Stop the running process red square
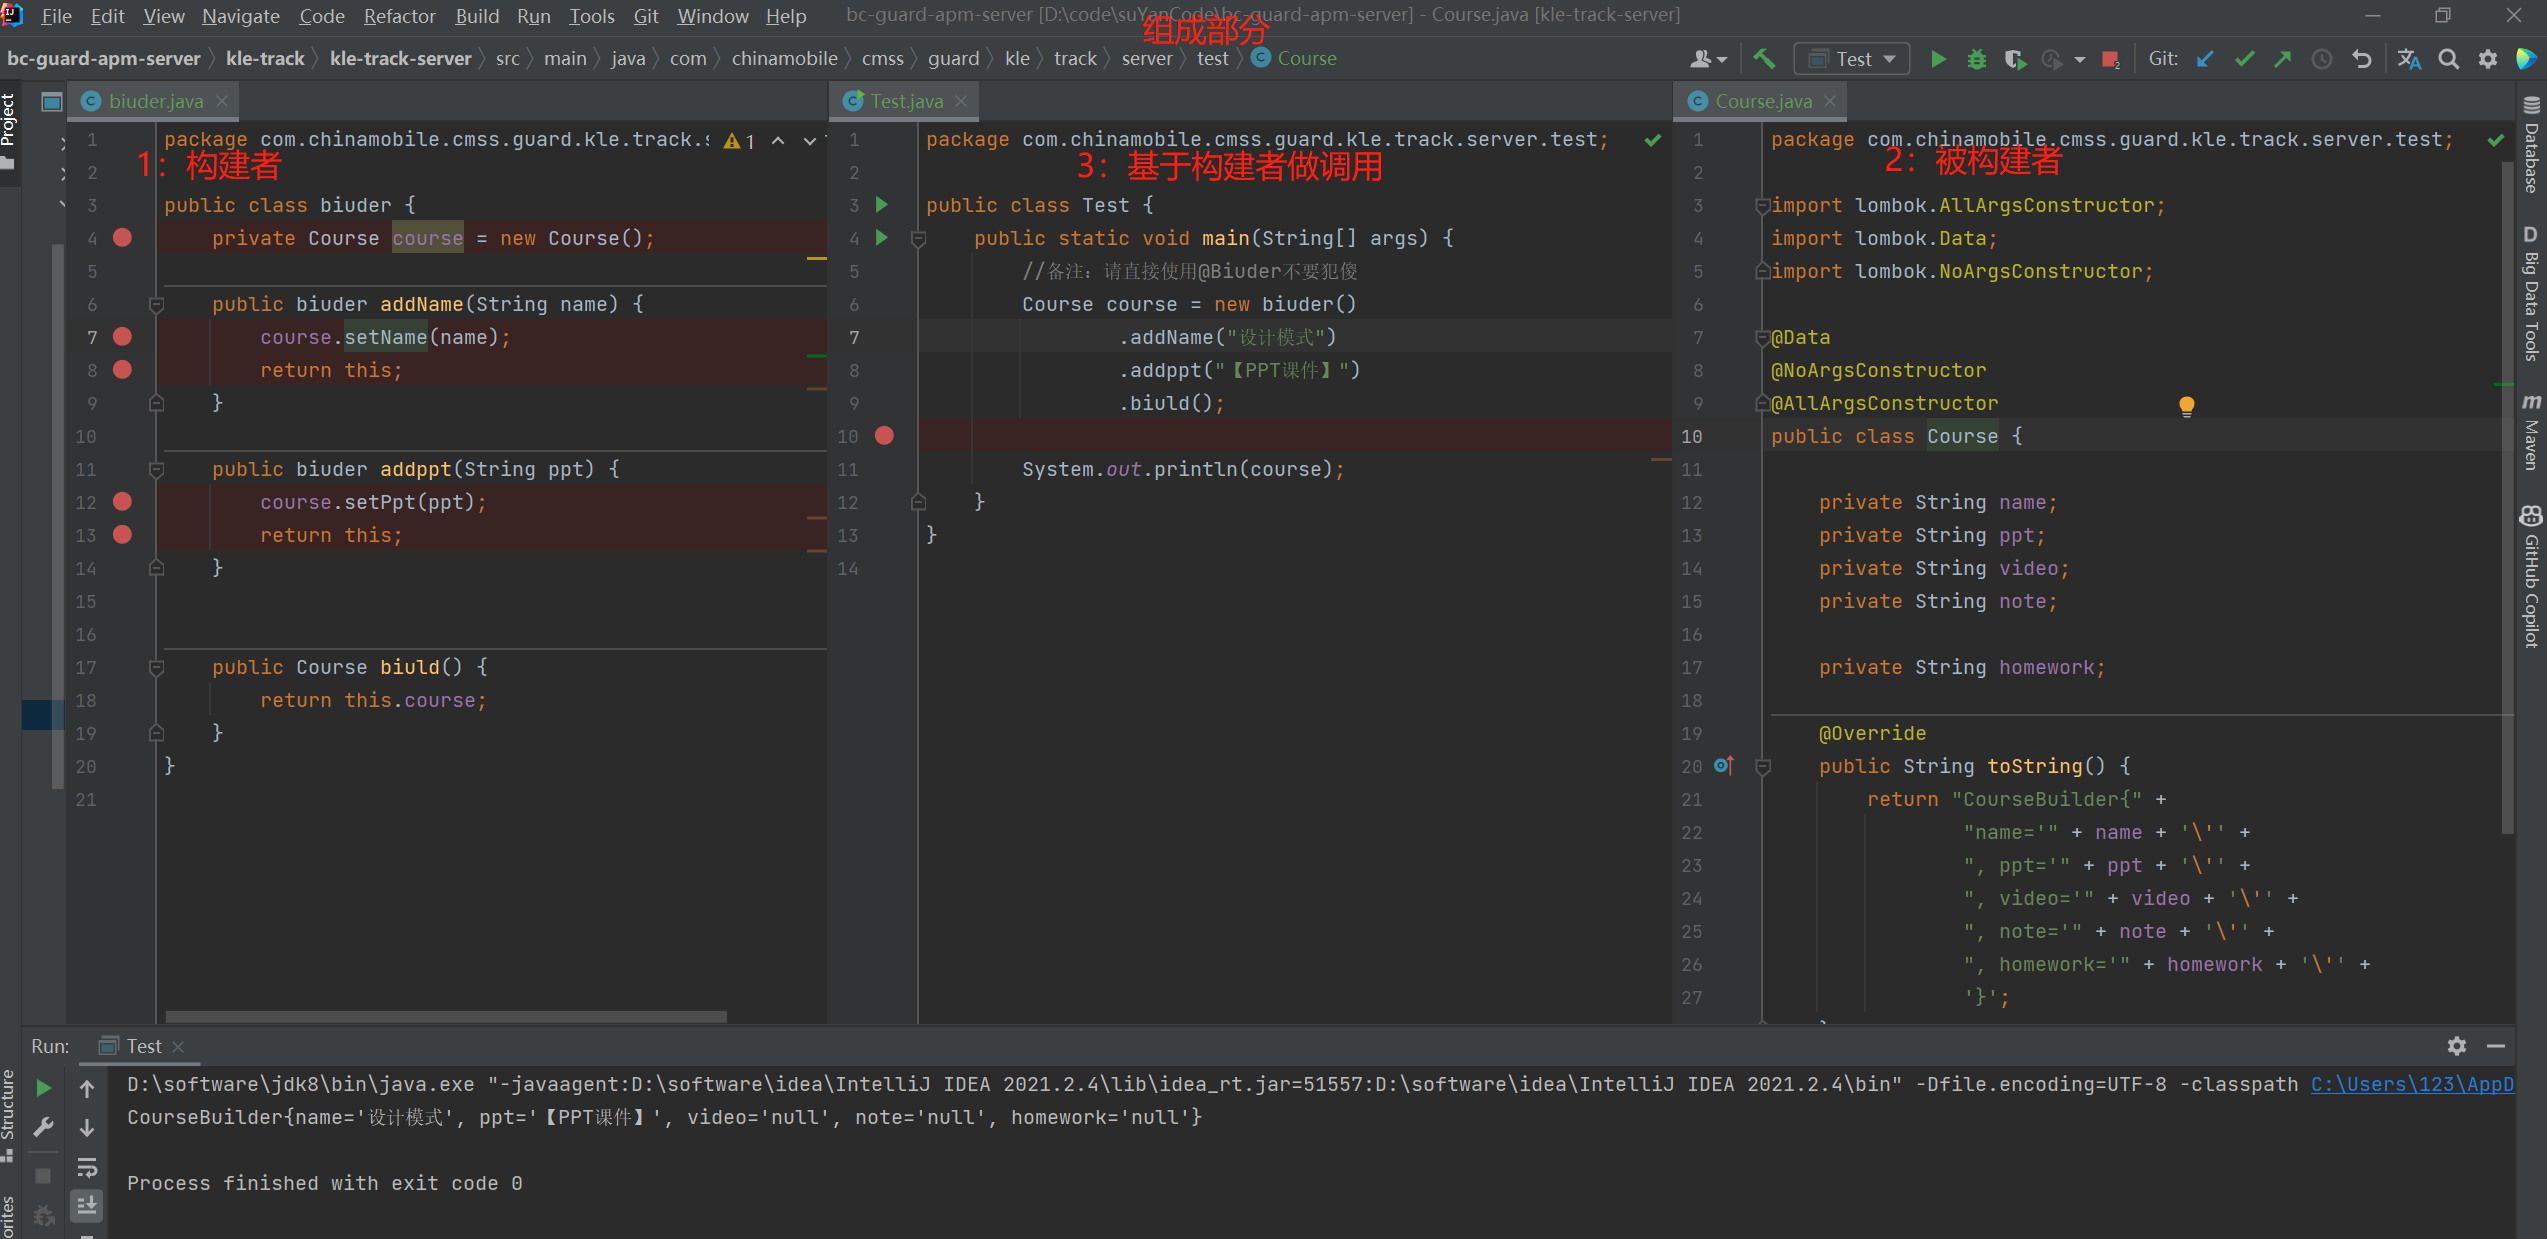 pyautogui.click(x=2110, y=59)
